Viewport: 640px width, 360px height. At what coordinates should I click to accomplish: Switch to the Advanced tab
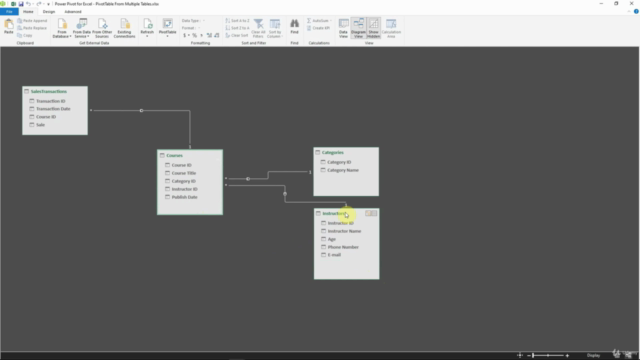[73, 12]
